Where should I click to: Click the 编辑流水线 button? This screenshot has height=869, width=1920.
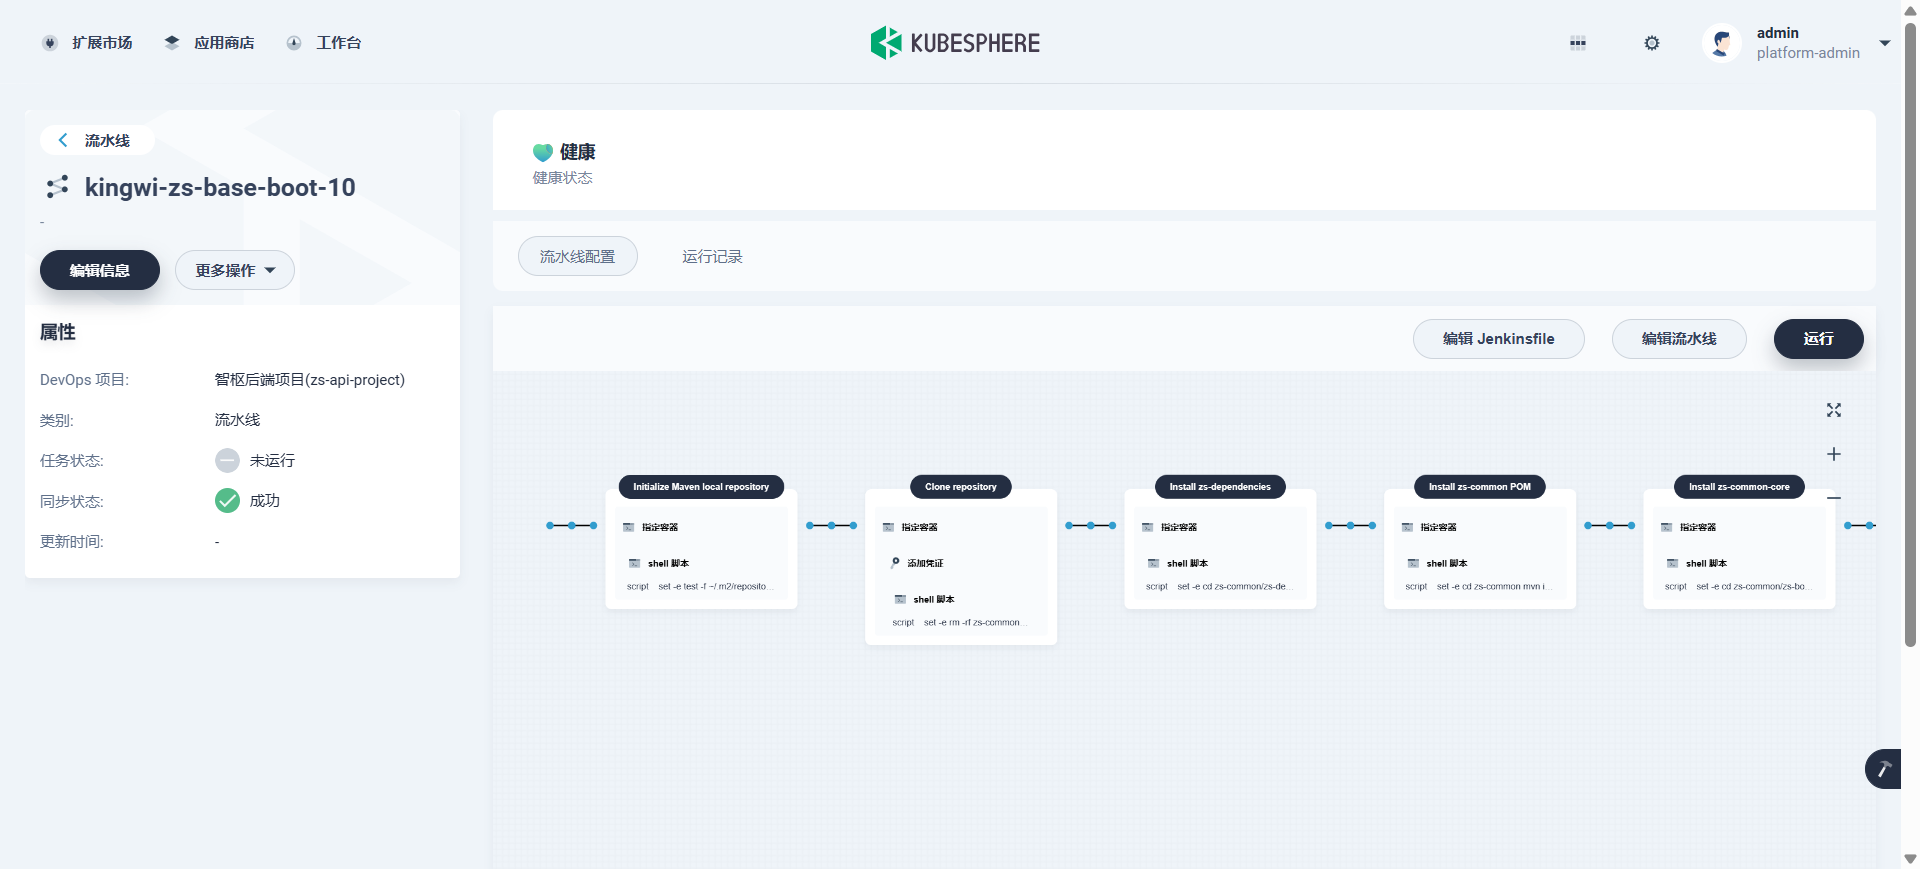1679,339
